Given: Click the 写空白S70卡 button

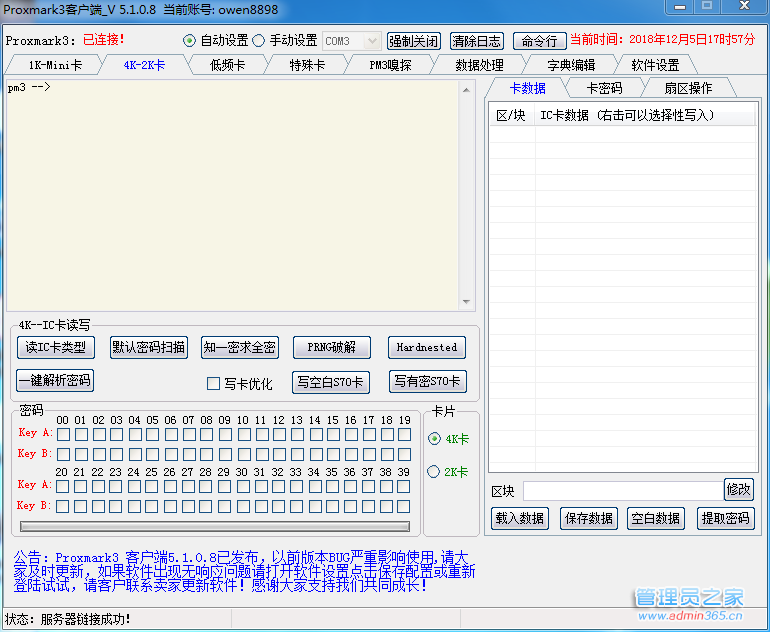Looking at the screenshot, I should tap(330, 382).
